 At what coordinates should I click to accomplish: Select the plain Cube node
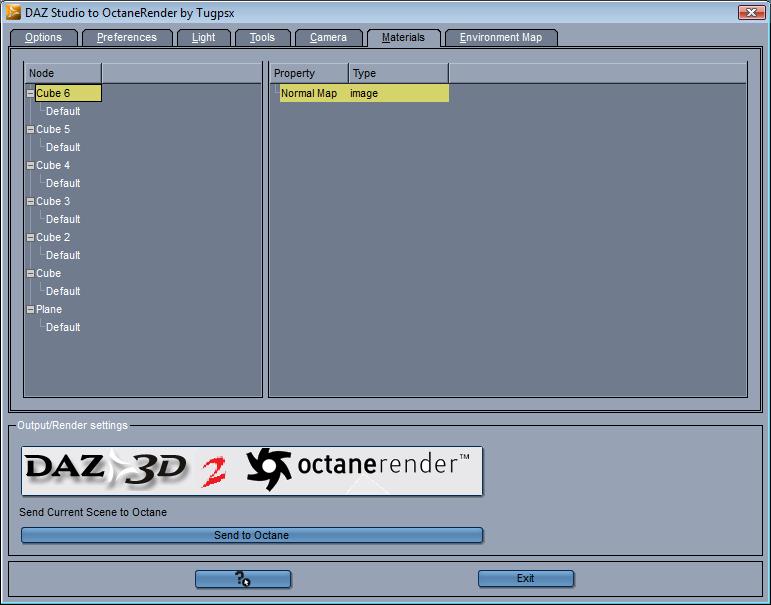49,273
